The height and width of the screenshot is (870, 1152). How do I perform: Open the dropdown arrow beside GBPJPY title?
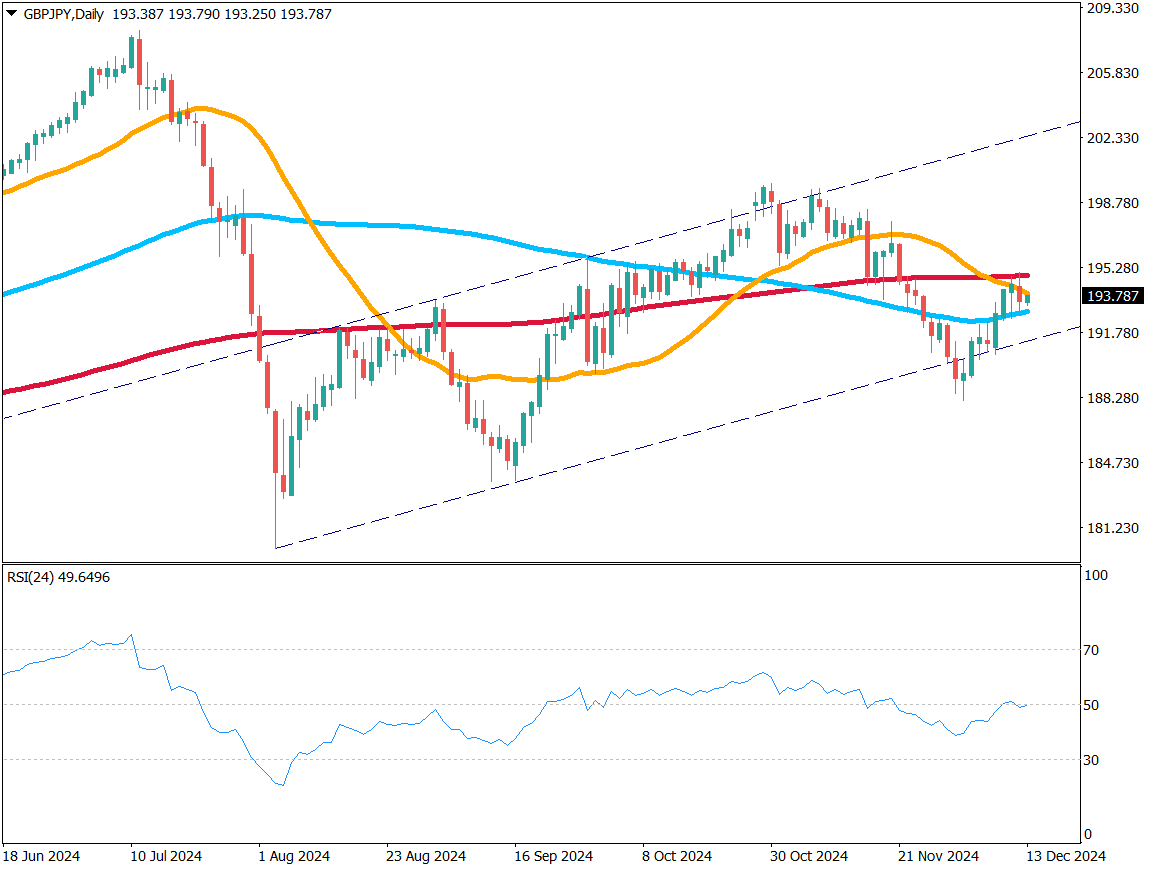[11, 14]
